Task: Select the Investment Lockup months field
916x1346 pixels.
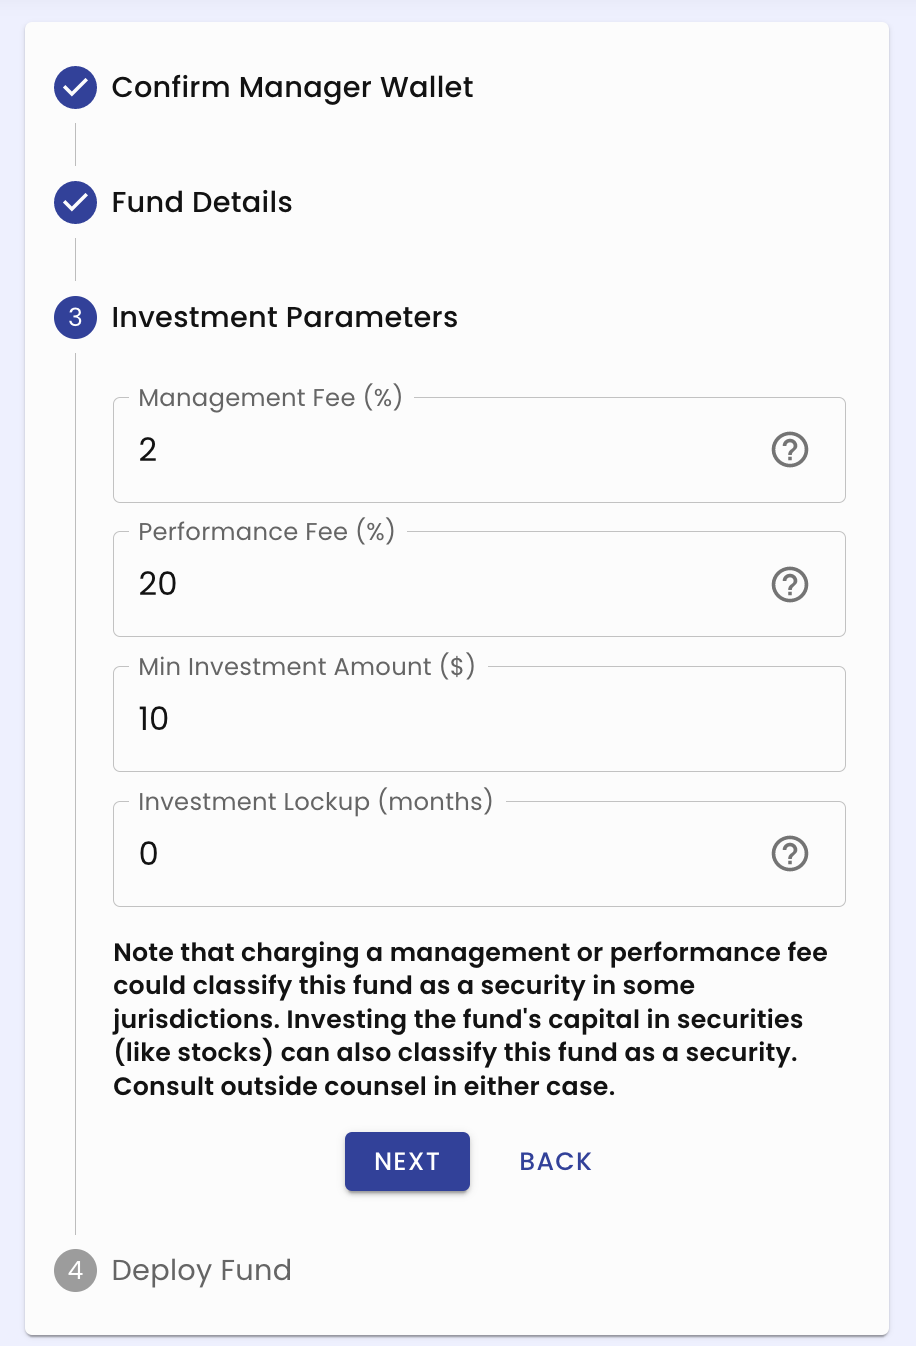Action: 440,854
